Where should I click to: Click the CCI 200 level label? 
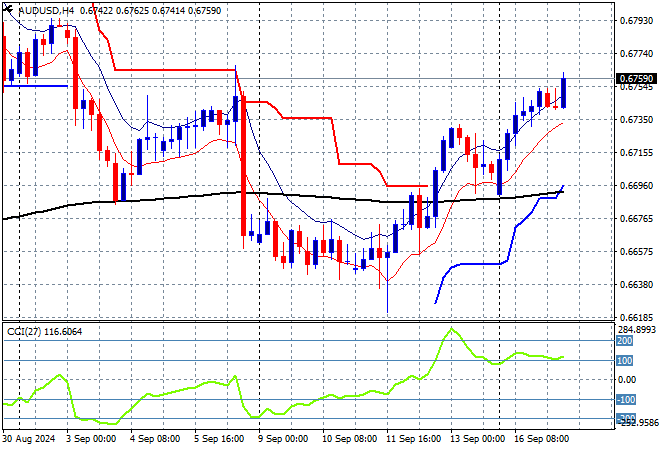tap(625, 341)
